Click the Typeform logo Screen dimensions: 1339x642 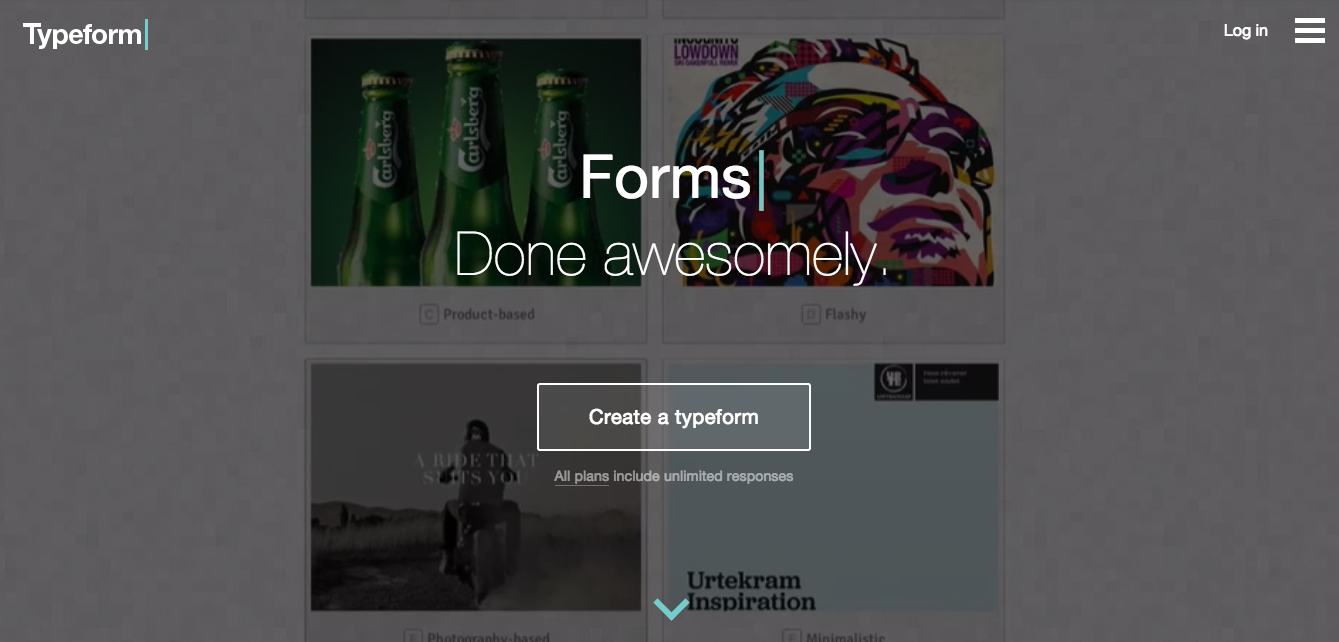[83, 35]
